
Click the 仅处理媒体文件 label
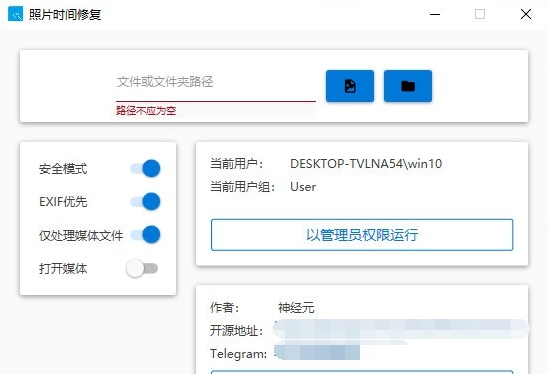click(x=81, y=236)
